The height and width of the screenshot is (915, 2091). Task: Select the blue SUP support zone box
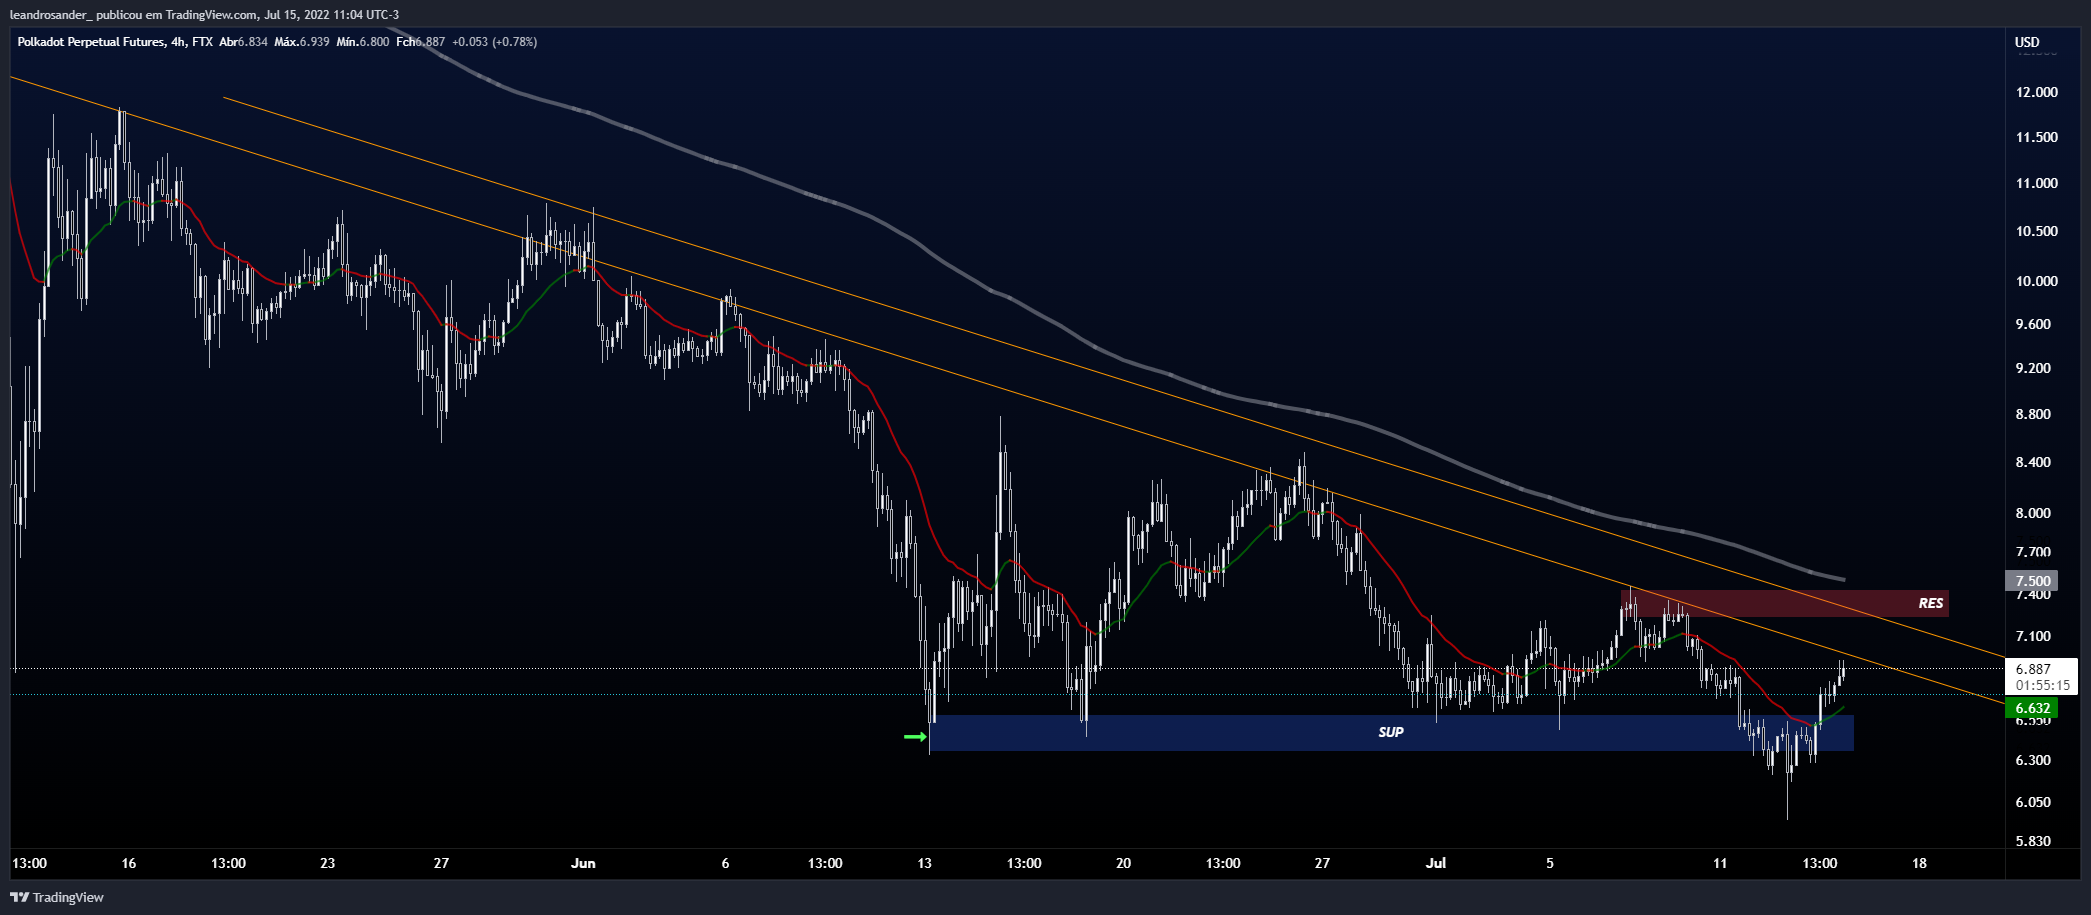coord(1391,732)
